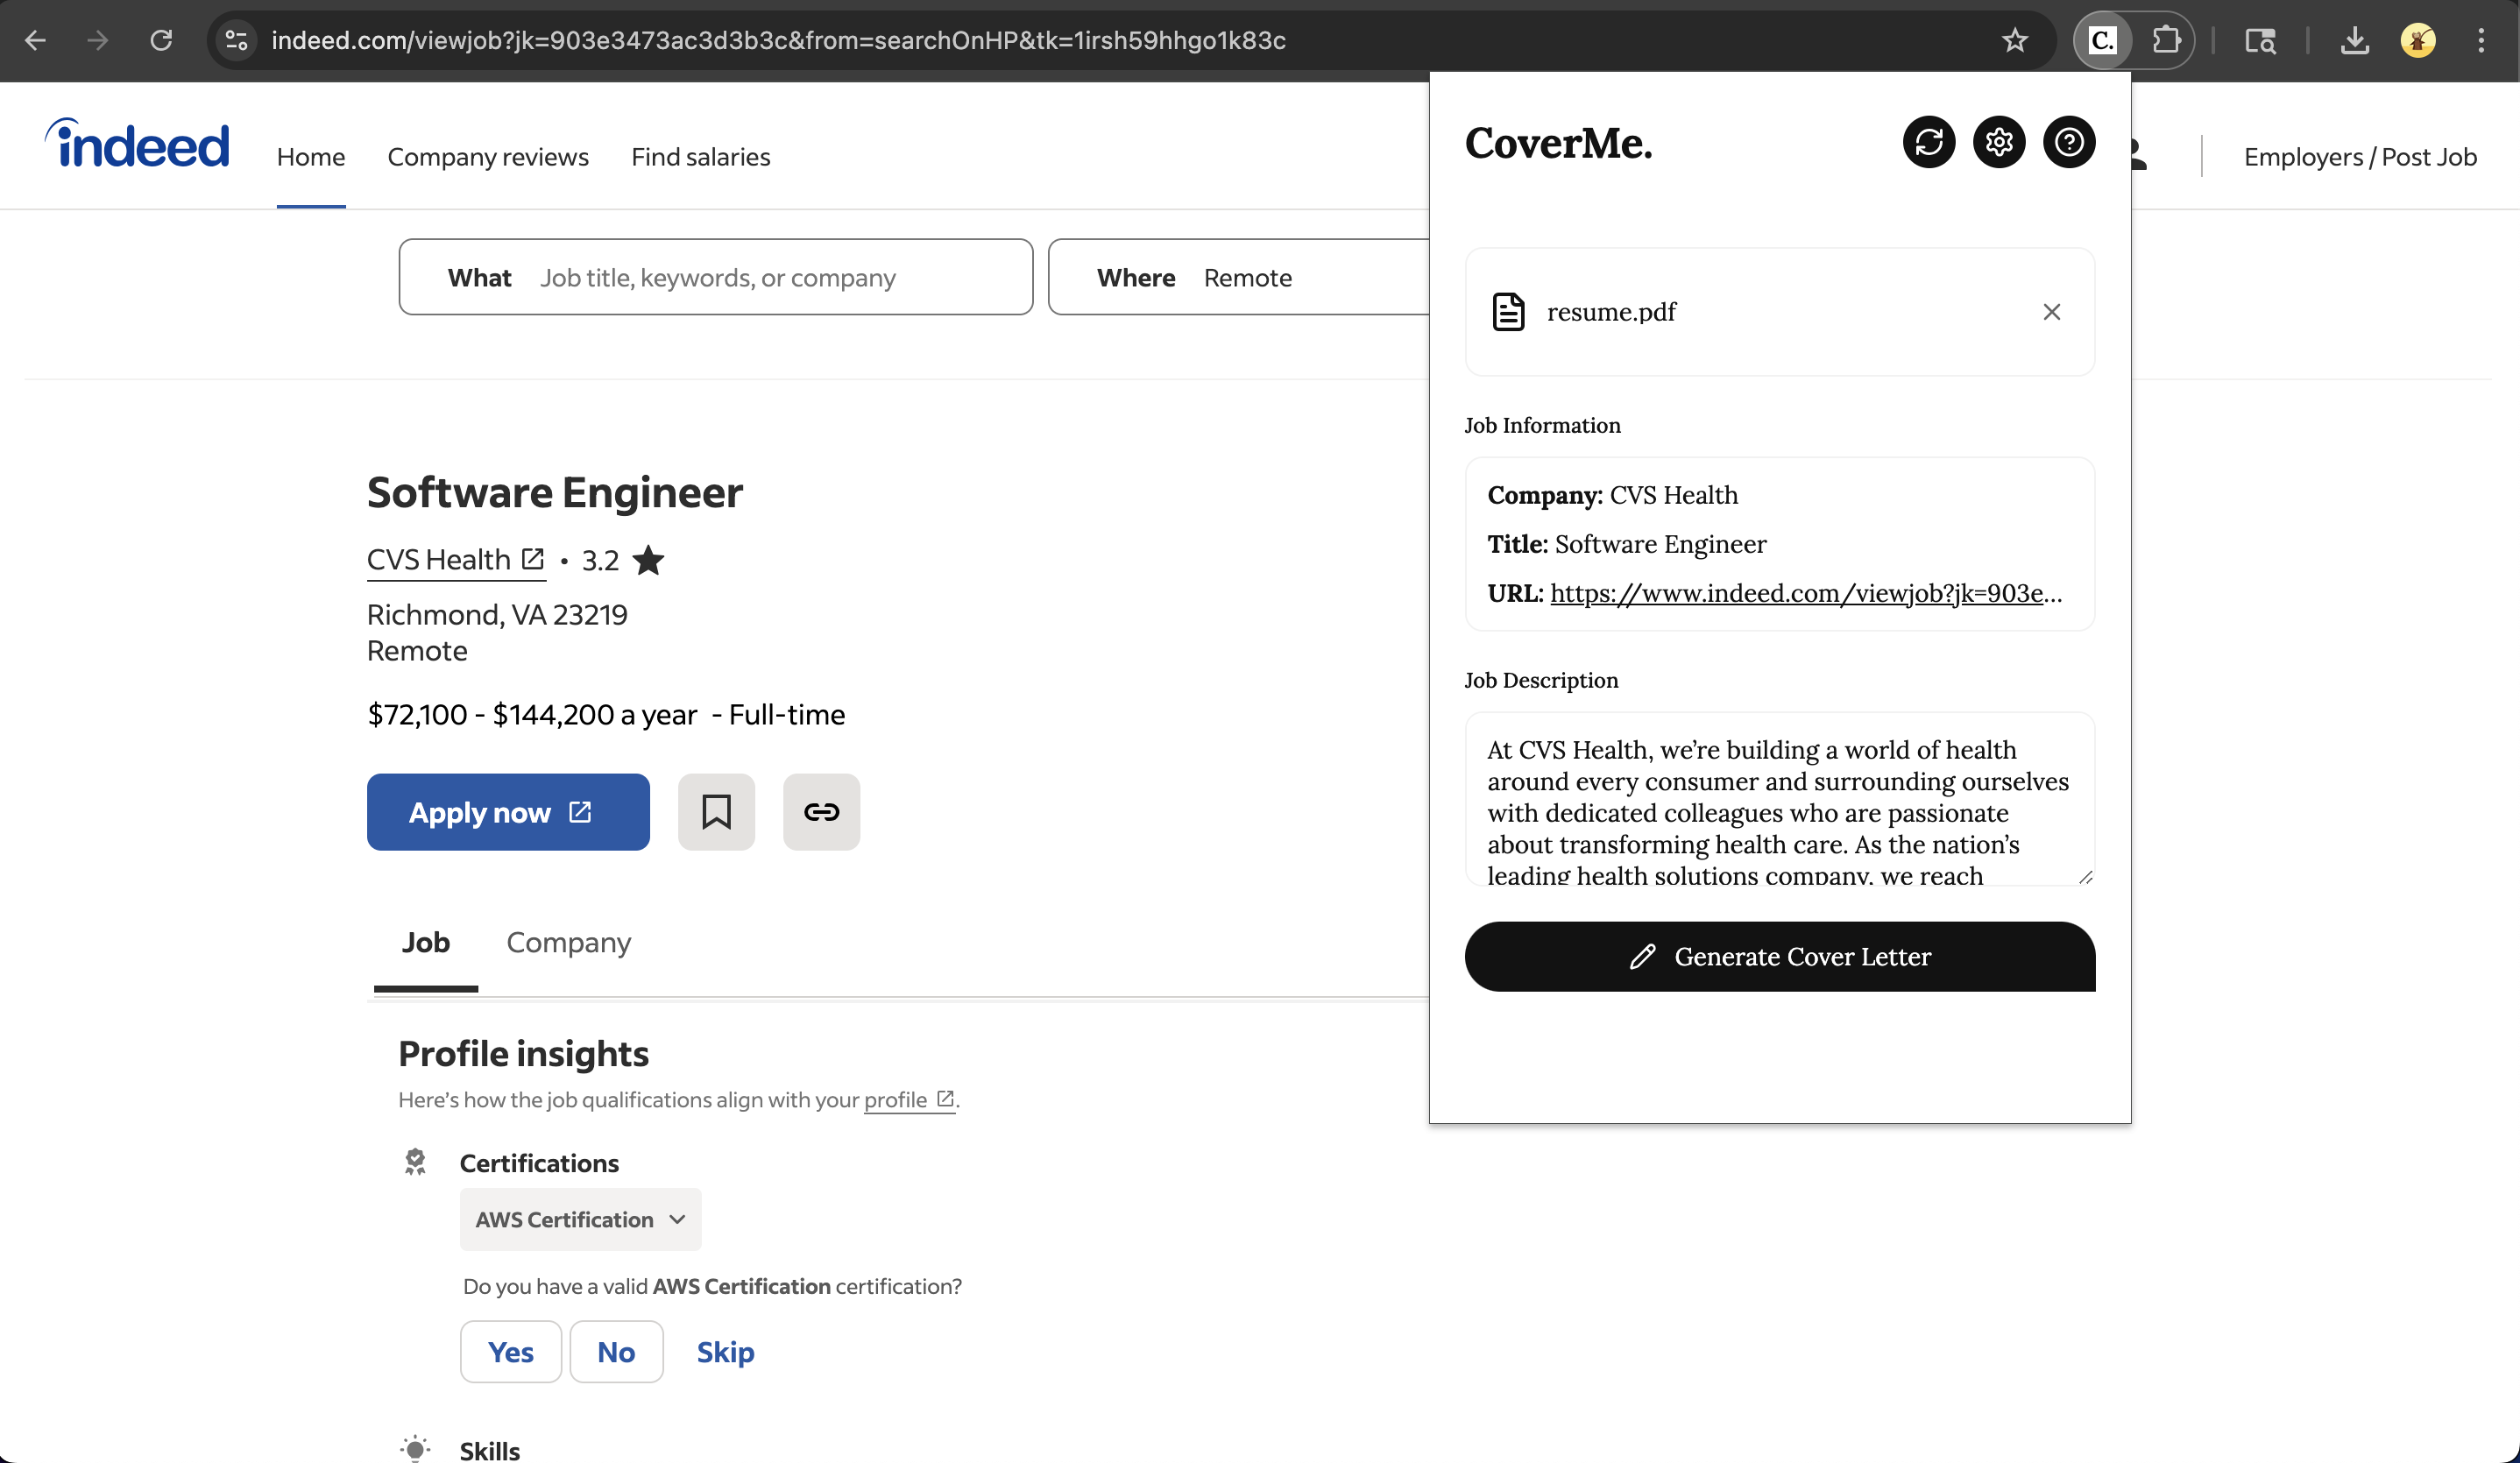Click the Richmond, VA 23219 location text

497,614
